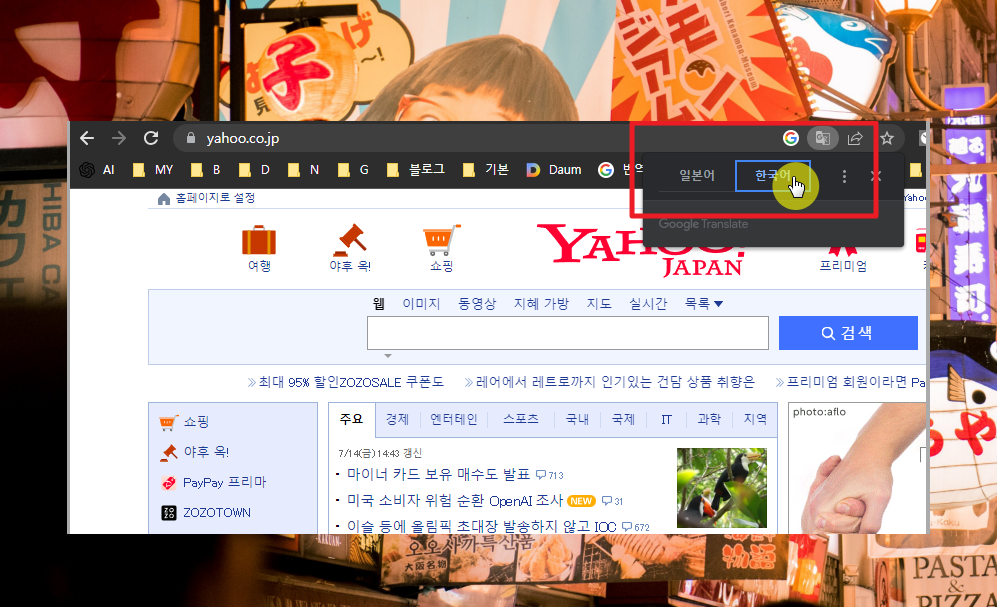This screenshot has width=997, height=607.
Task: Open 마이너 카드 보유 매수도 발표 headline
Action: pos(439,475)
